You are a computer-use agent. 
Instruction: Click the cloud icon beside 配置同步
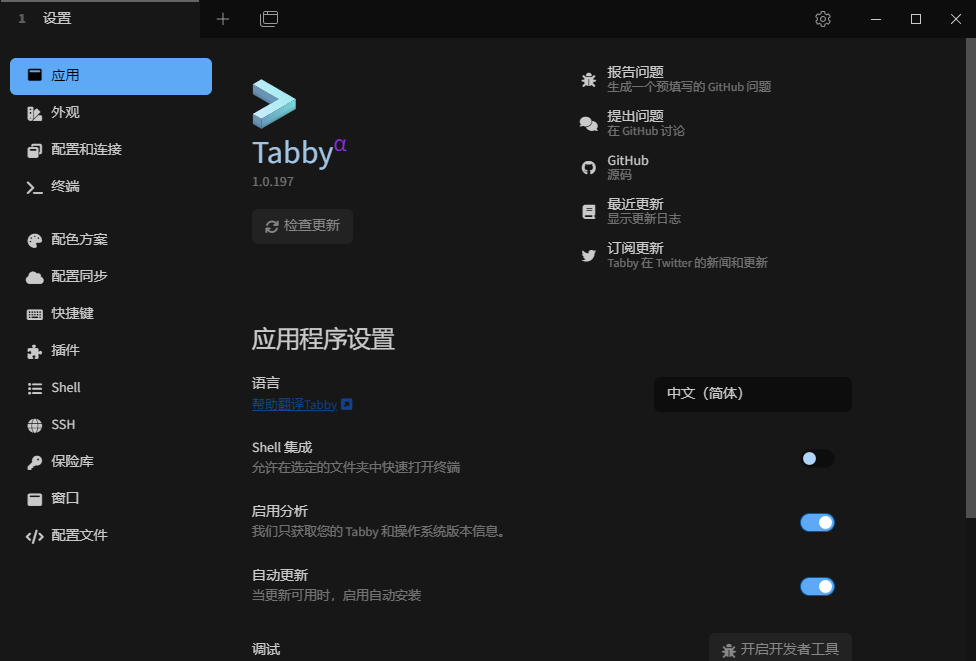[x=35, y=278]
